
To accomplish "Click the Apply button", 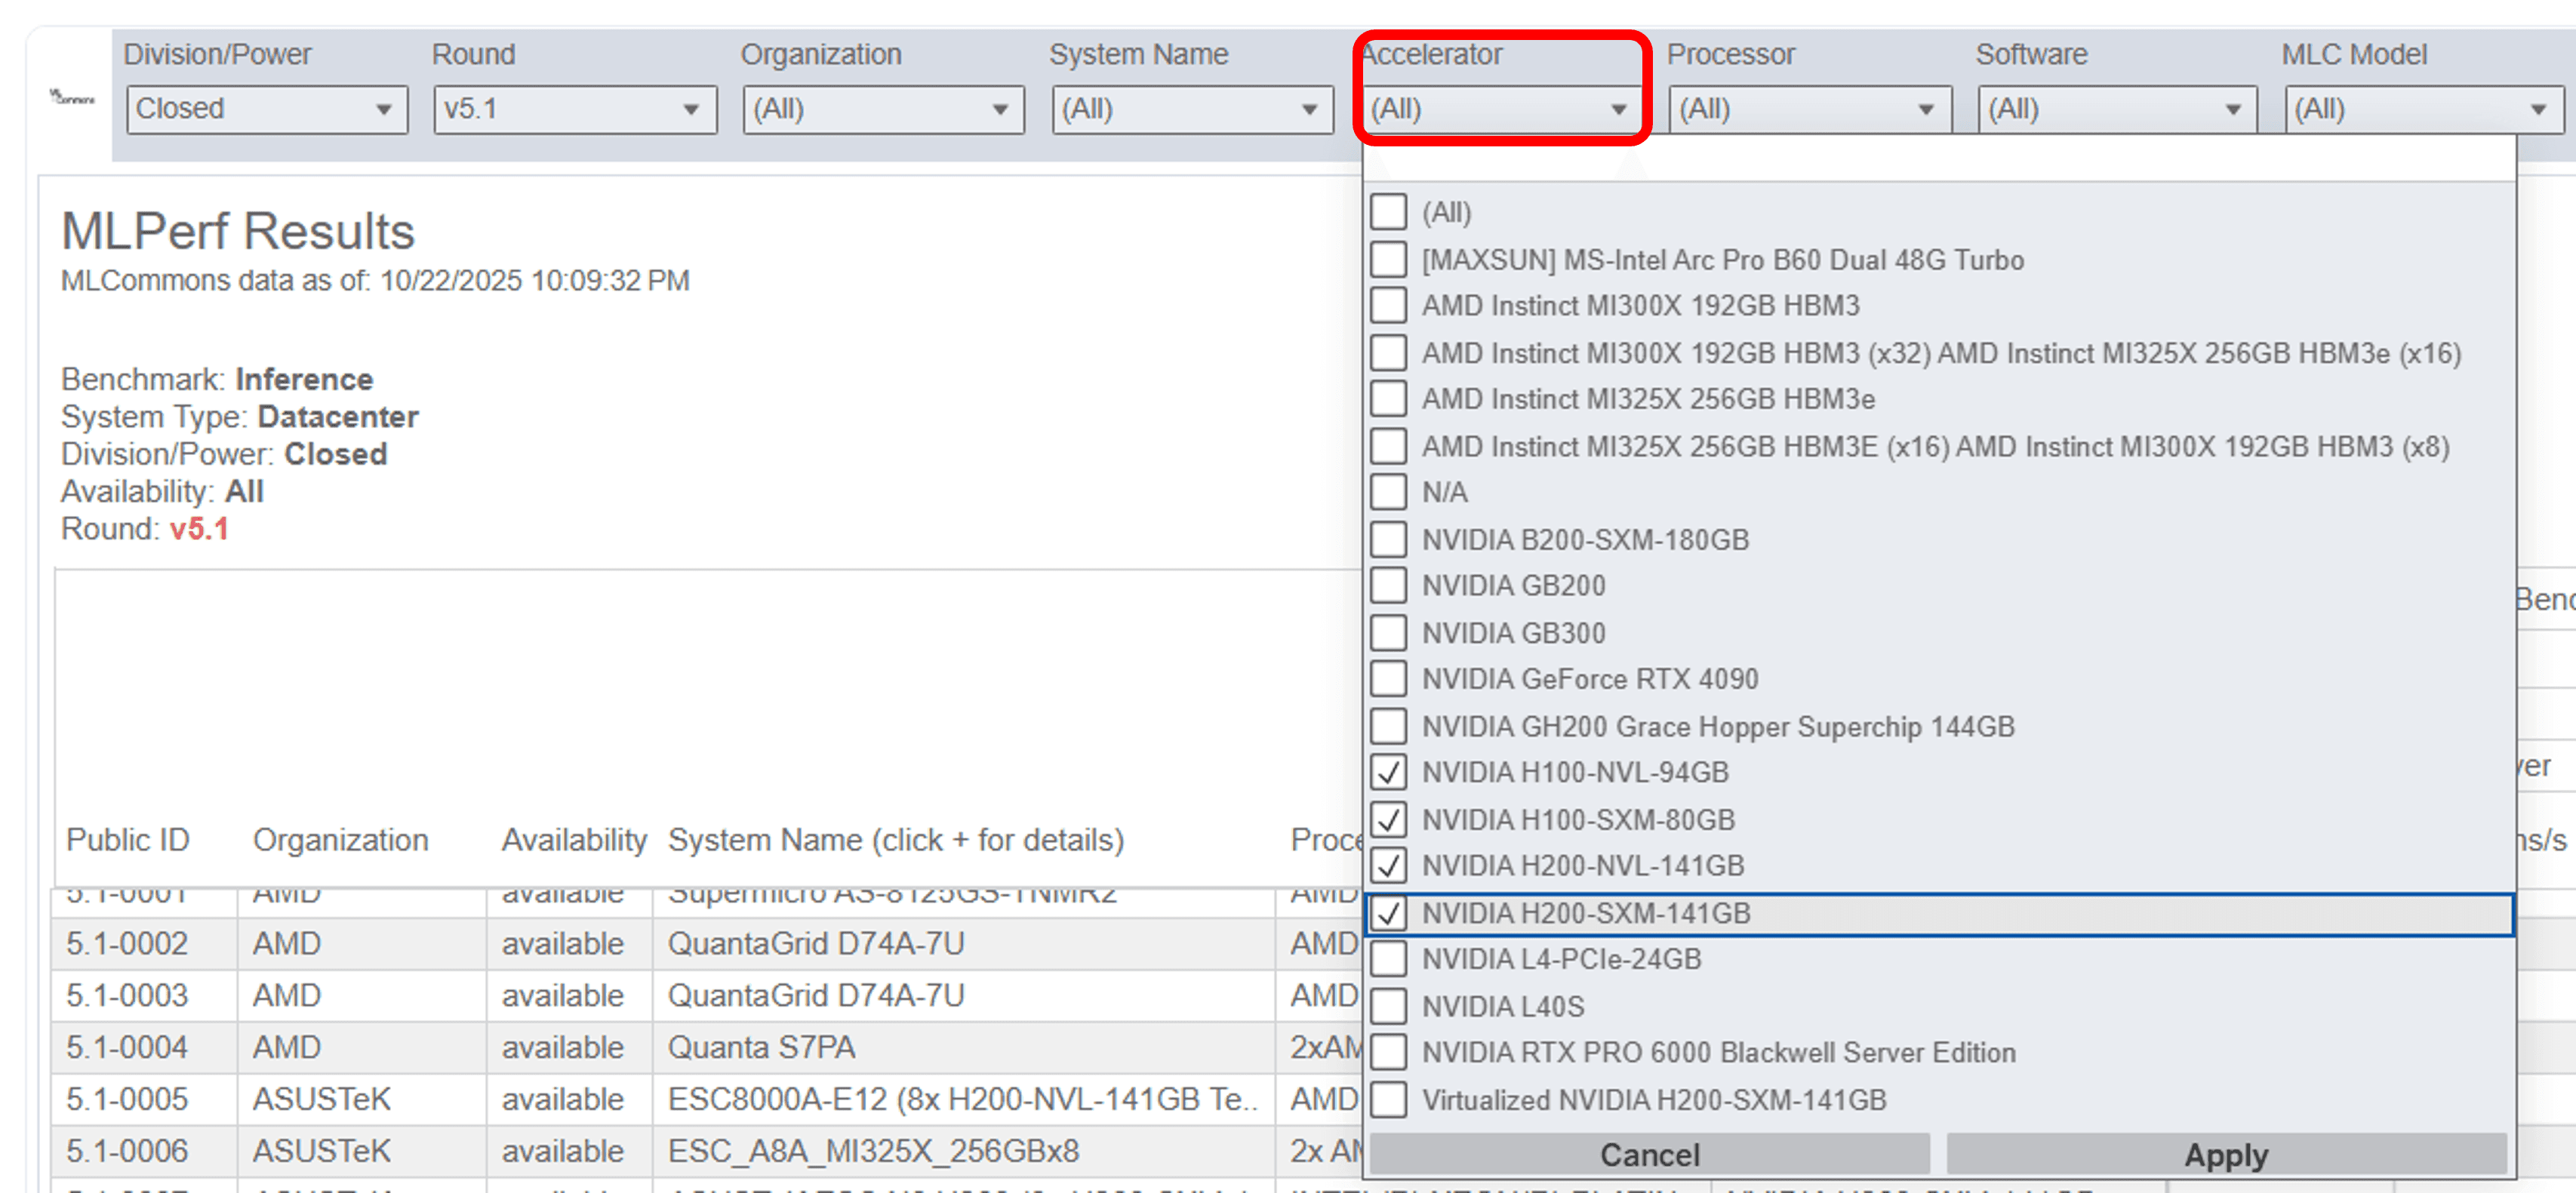I will 2226,1155.
